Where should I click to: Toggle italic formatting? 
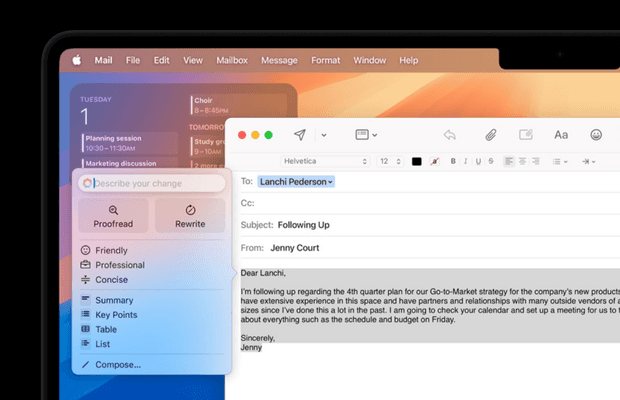(466, 161)
